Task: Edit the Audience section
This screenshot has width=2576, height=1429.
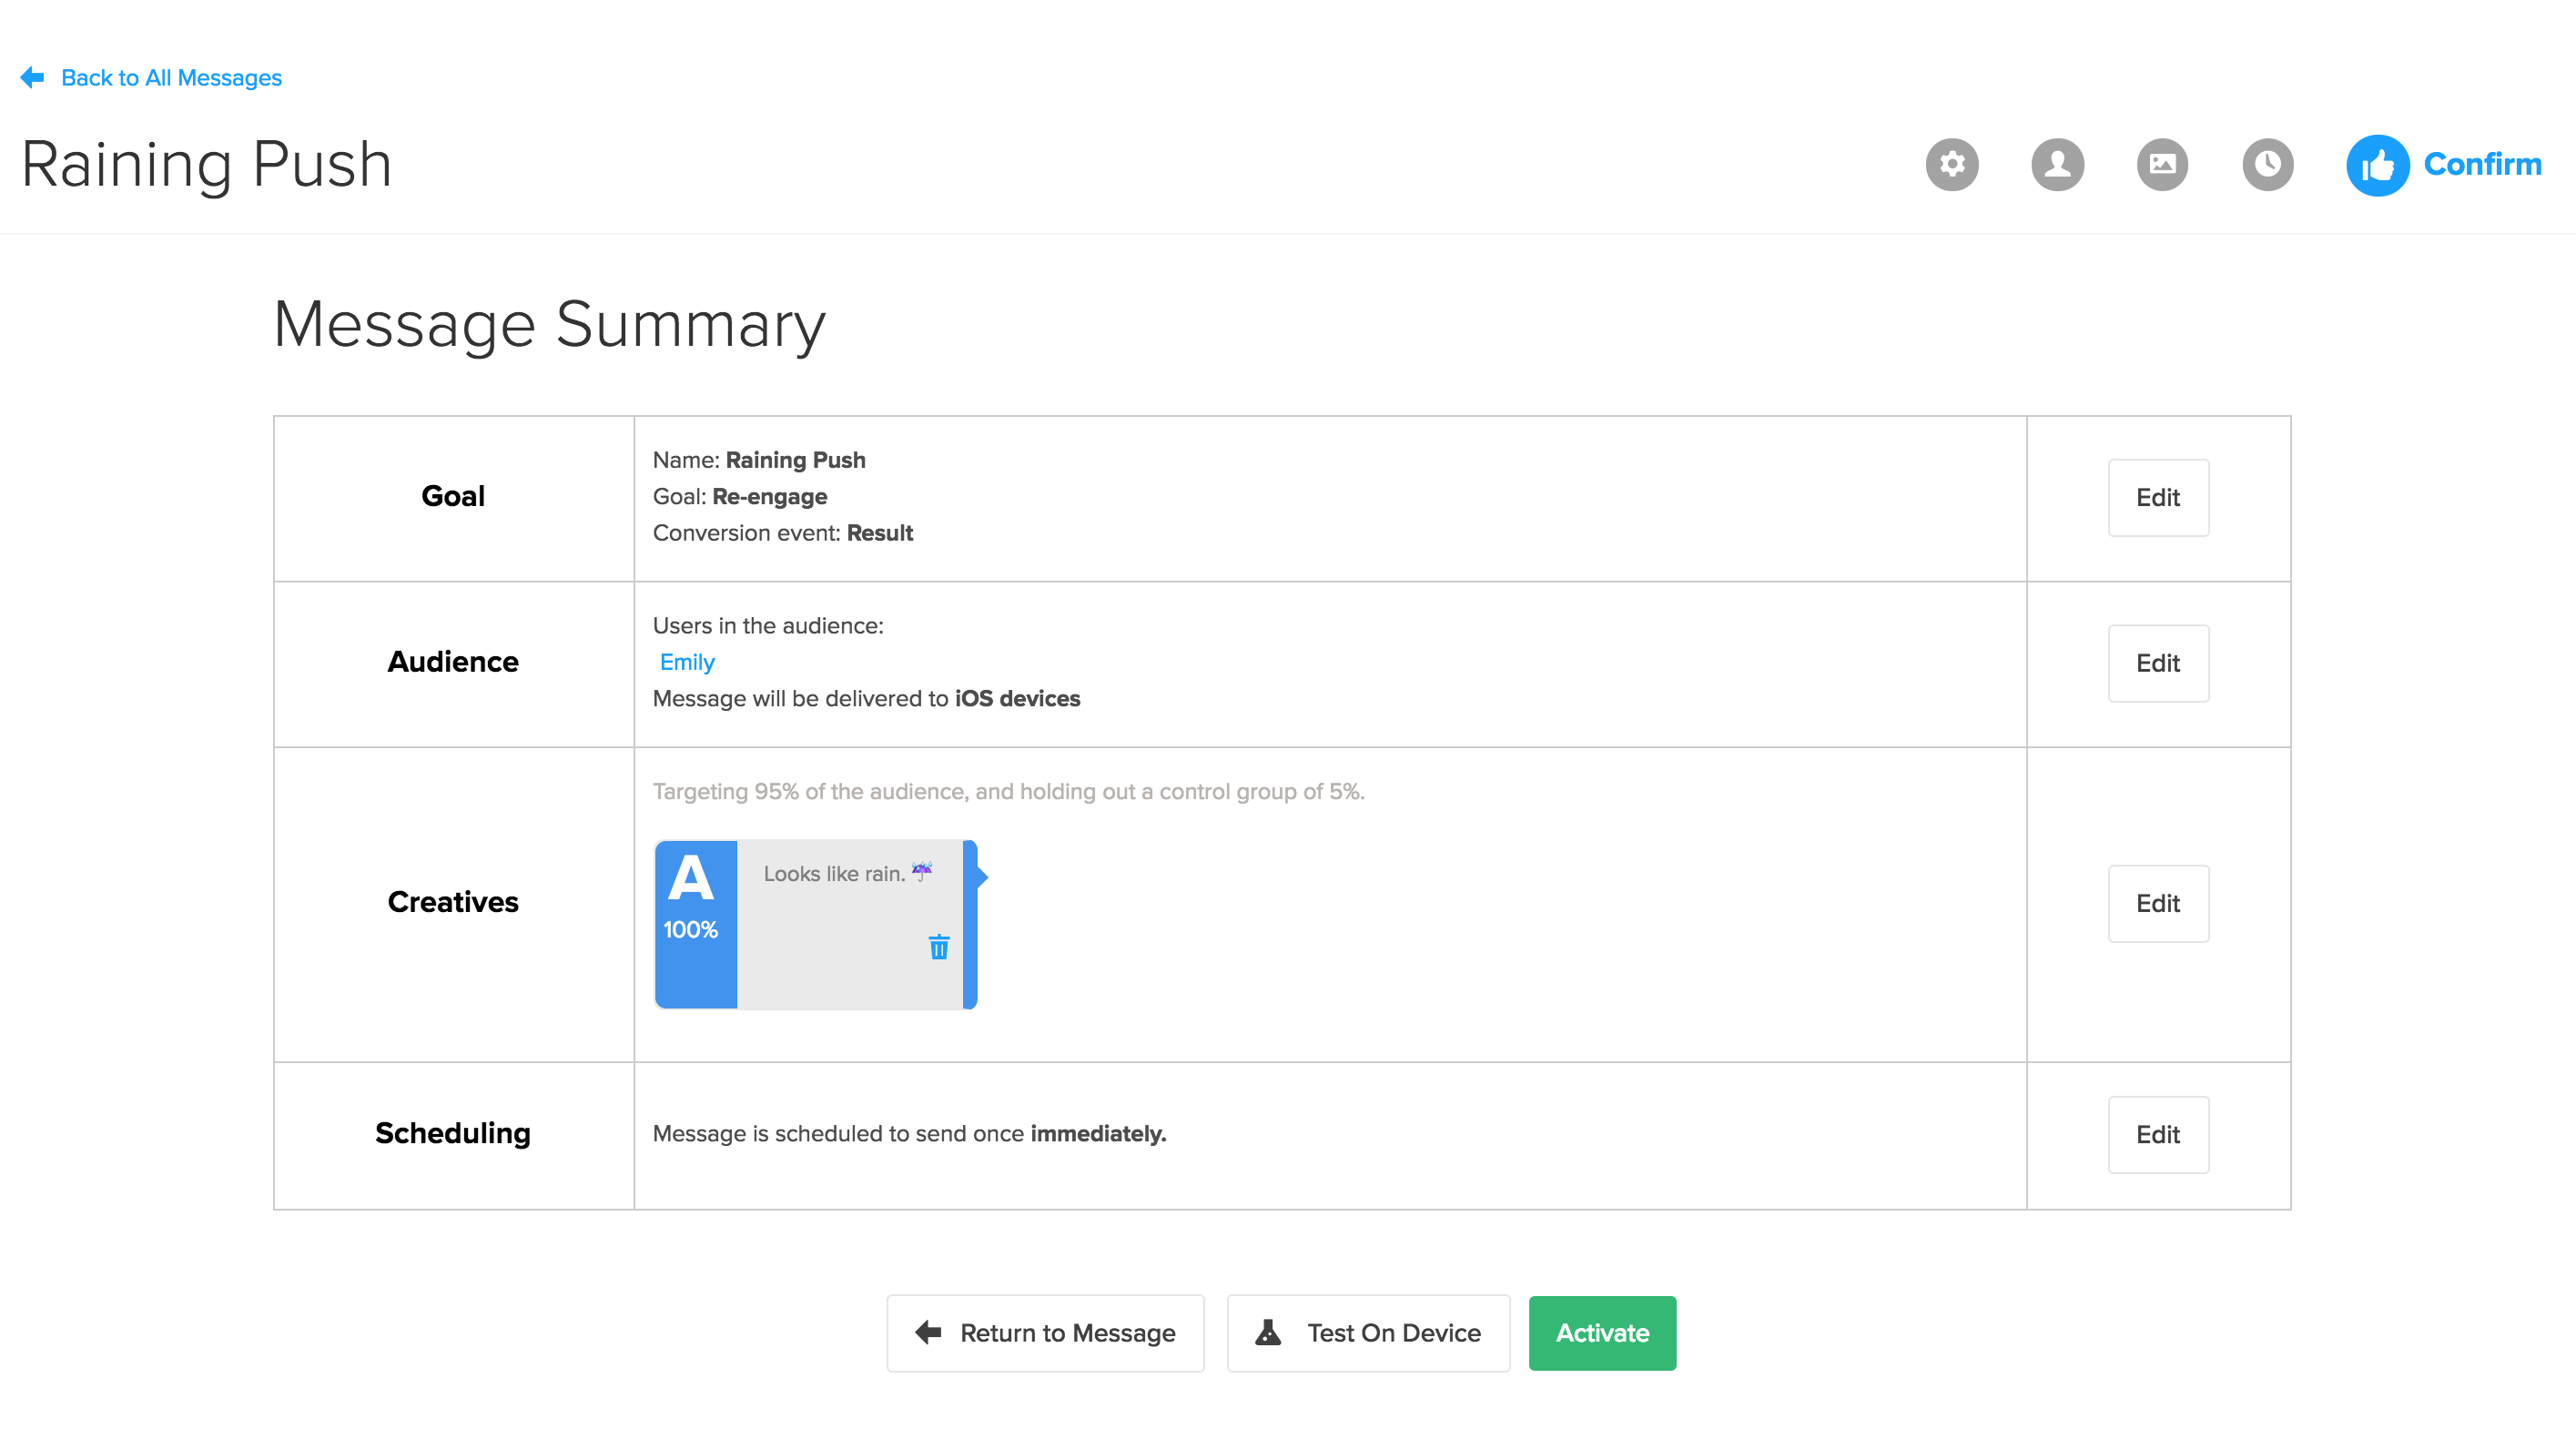Action: (2157, 663)
